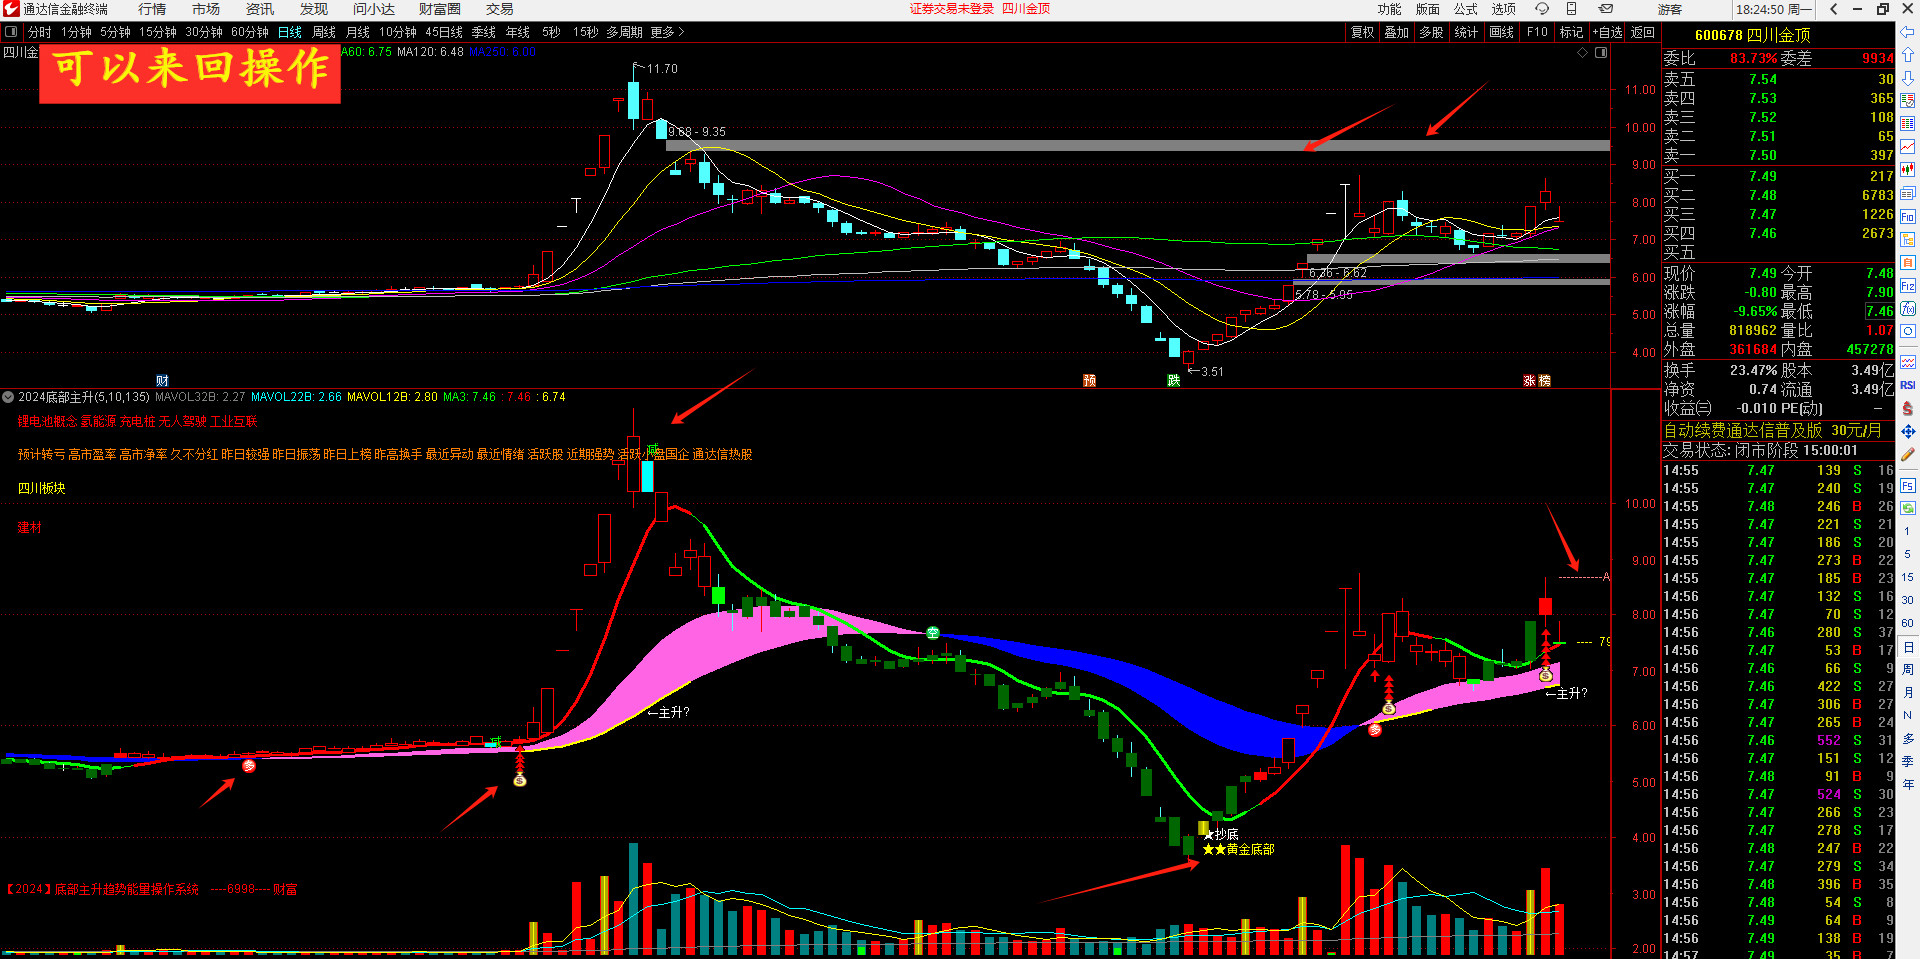Image resolution: width=1920 pixels, height=959 pixels.
Task: Click the F12 sidebar icon
Action: pyautogui.click(x=1908, y=284)
